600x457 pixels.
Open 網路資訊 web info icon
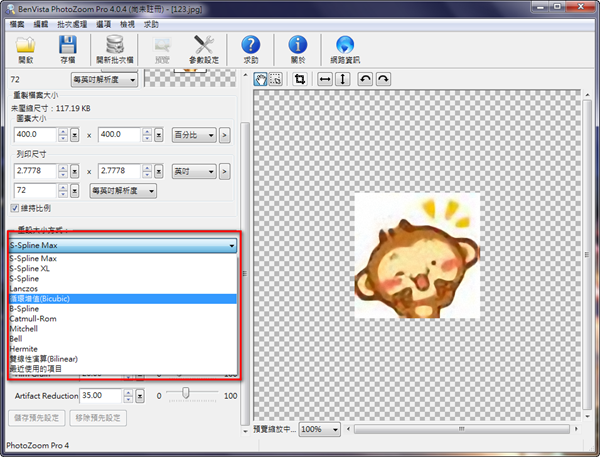point(345,47)
